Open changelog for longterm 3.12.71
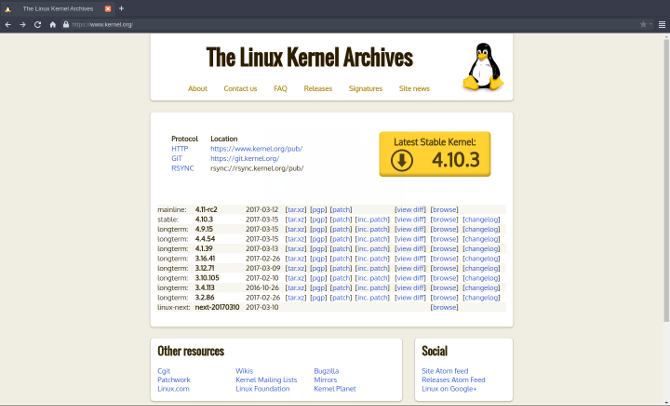The height and width of the screenshot is (406, 670). point(481,268)
